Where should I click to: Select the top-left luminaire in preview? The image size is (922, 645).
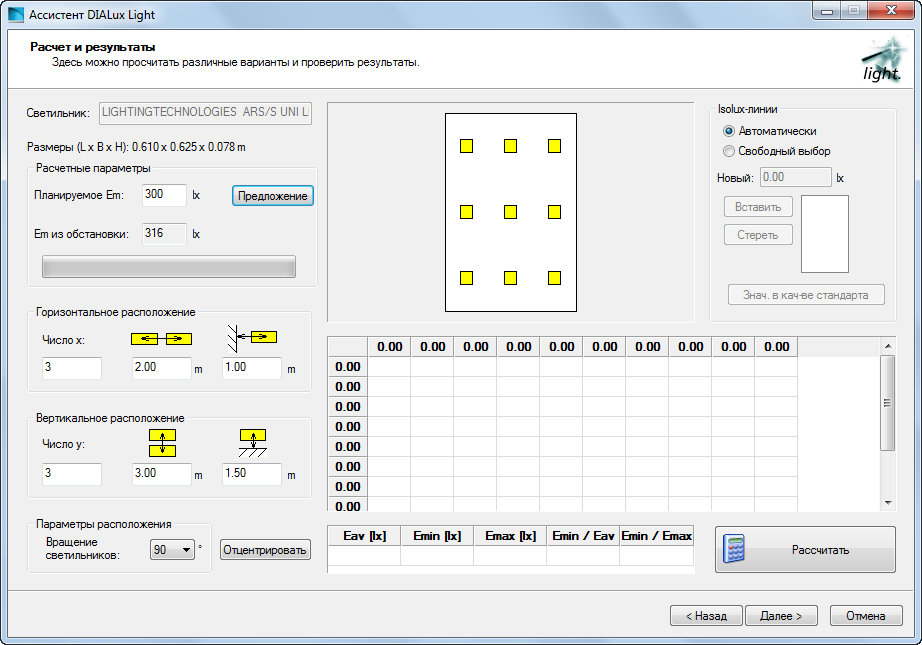click(x=466, y=146)
